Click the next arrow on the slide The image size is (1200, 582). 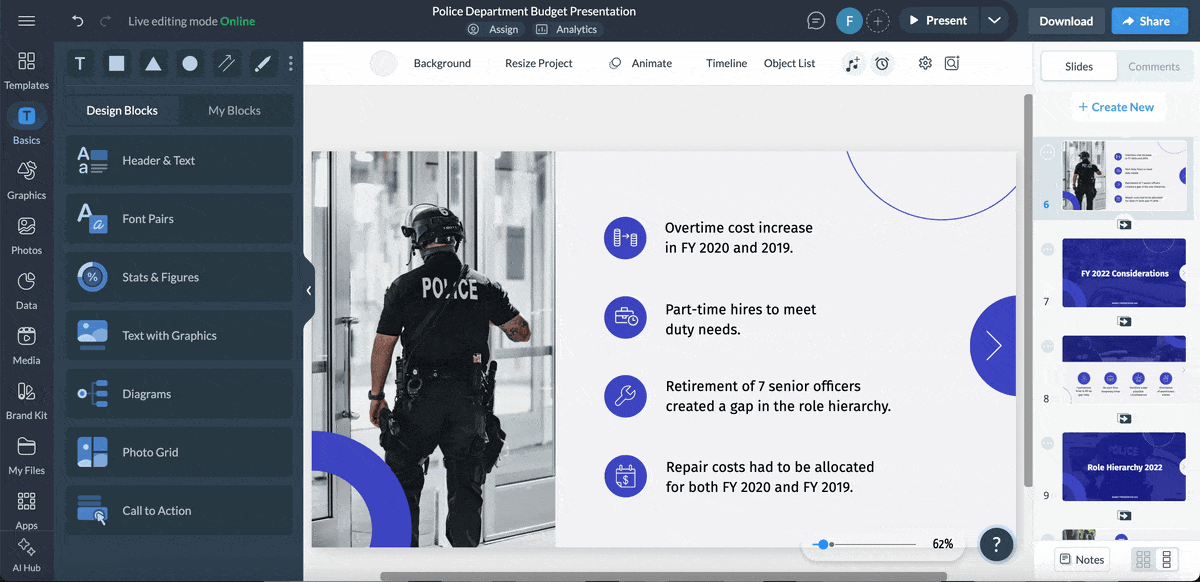click(x=993, y=345)
